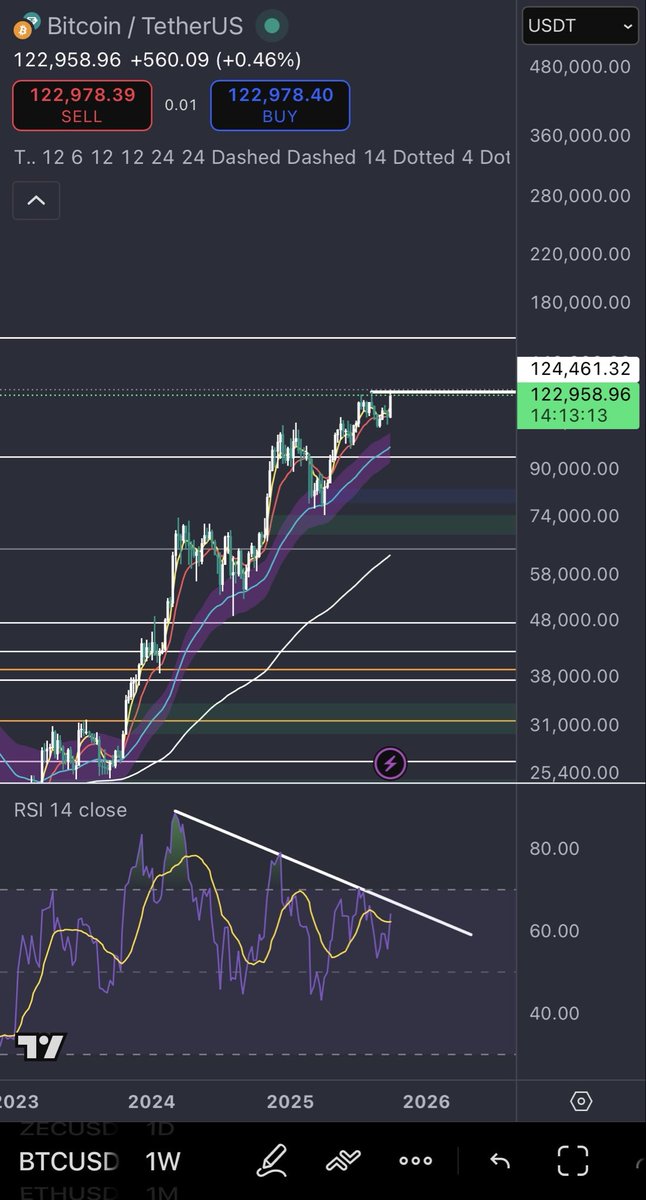Tap the Bitcoin symbol logo
Image resolution: width=646 pixels, height=1200 pixels.
[x=29, y=25]
